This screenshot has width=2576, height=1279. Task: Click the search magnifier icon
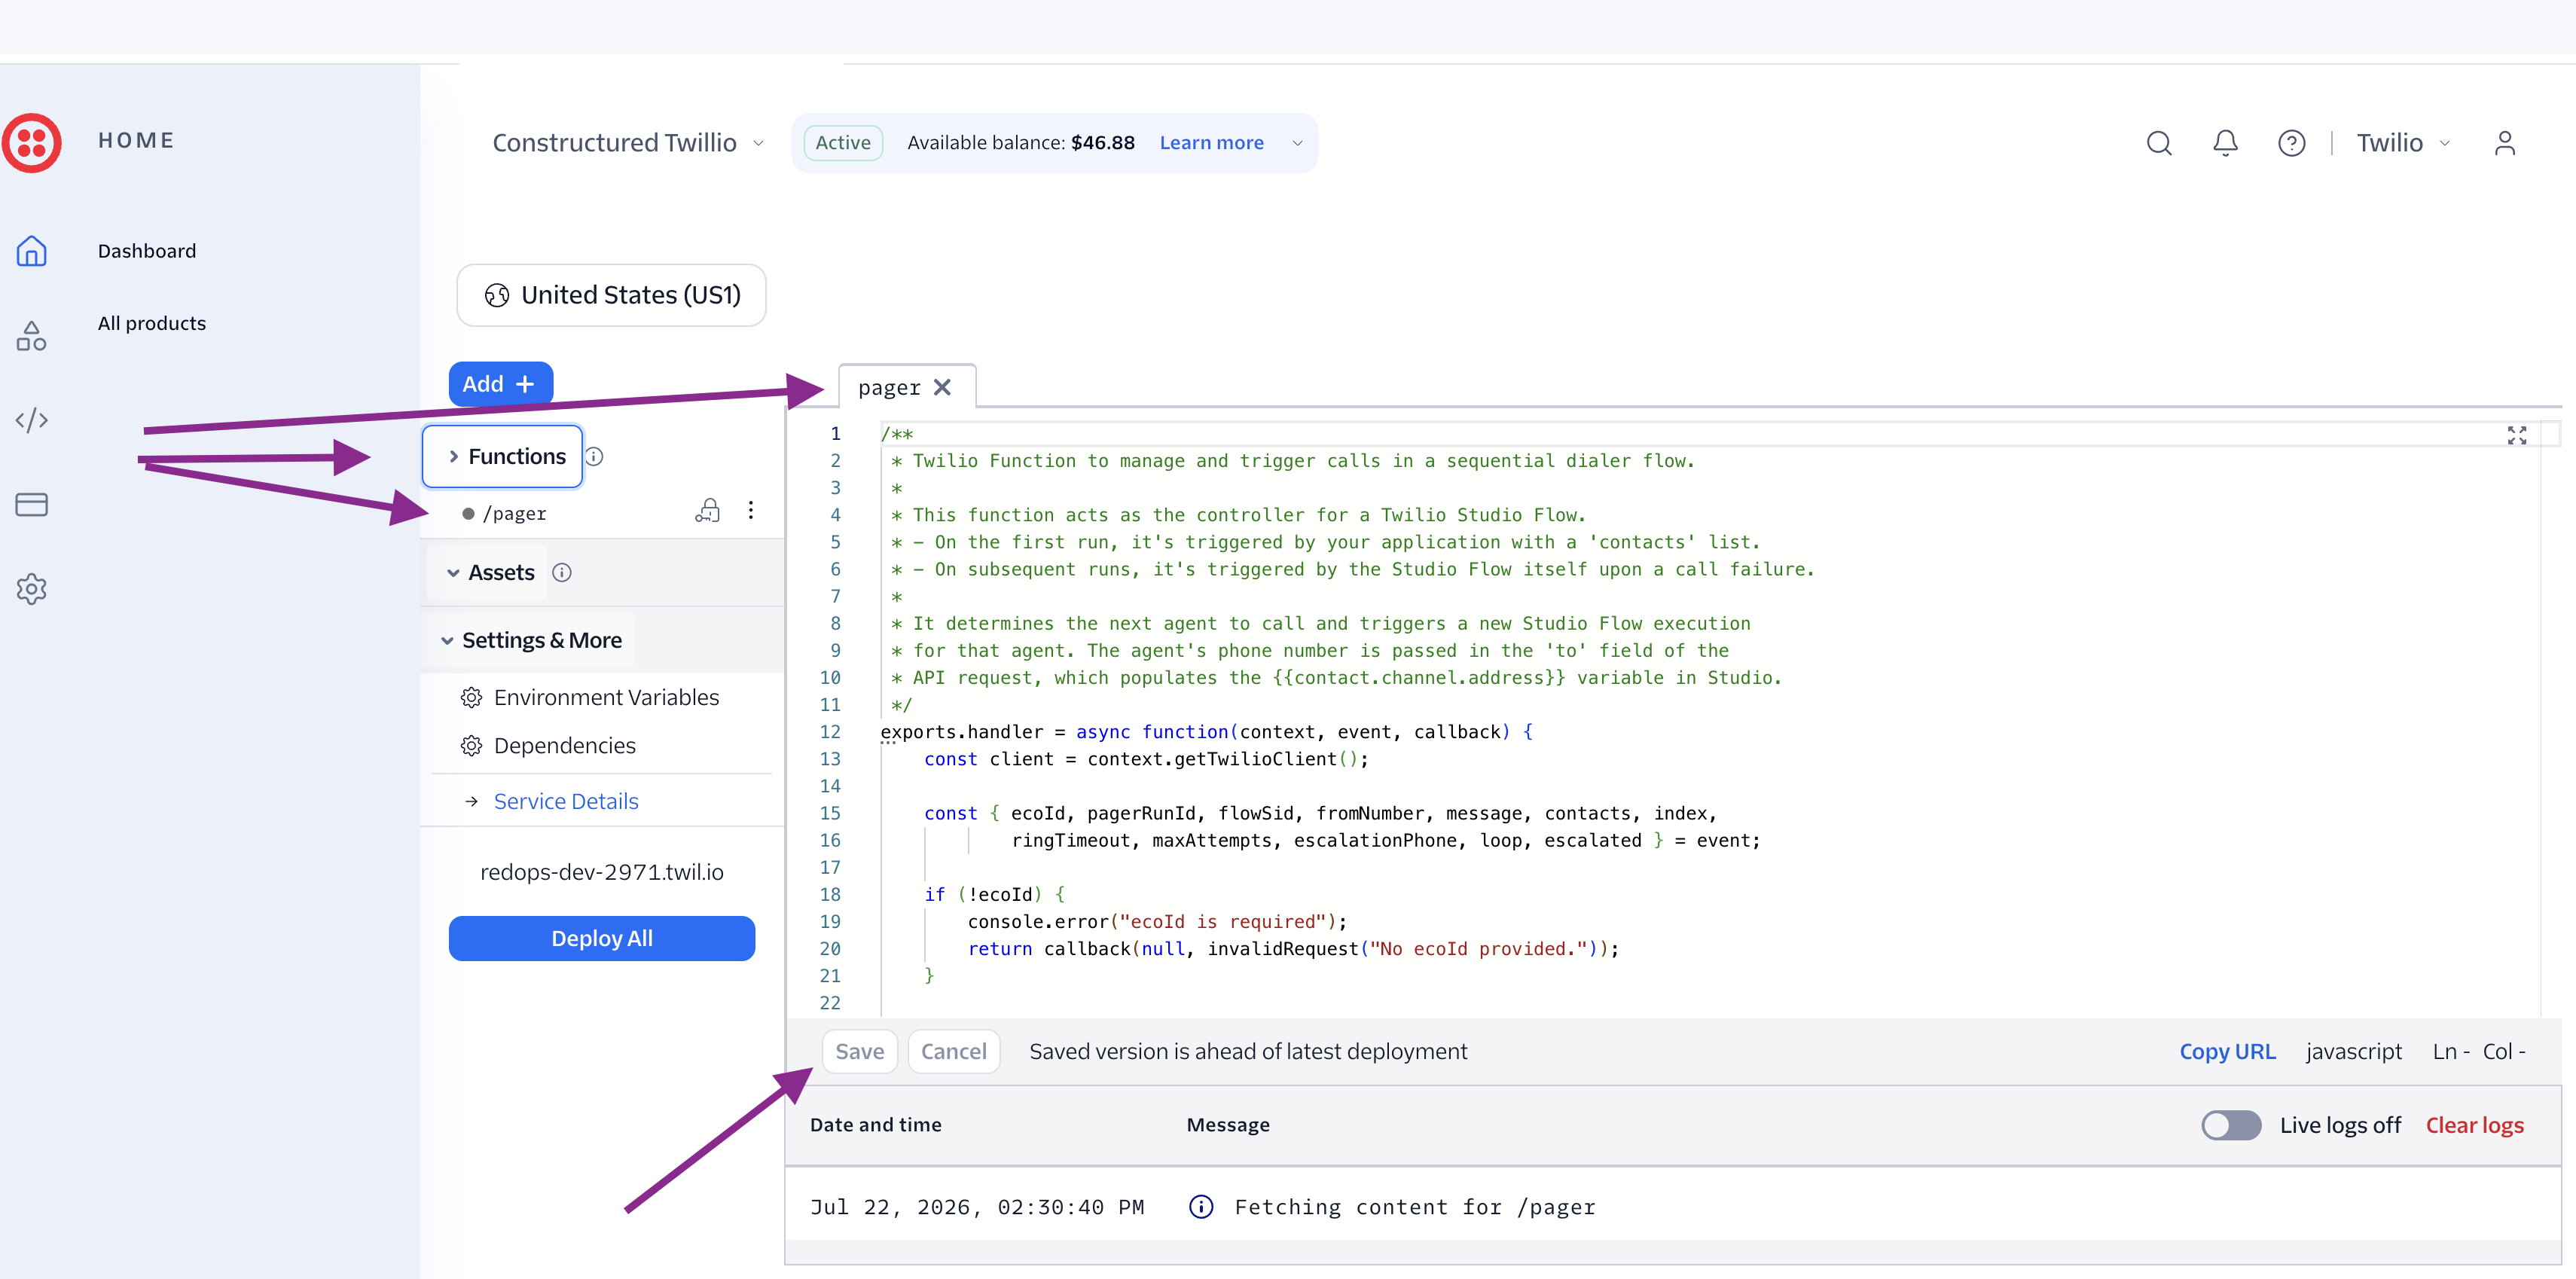(2159, 143)
